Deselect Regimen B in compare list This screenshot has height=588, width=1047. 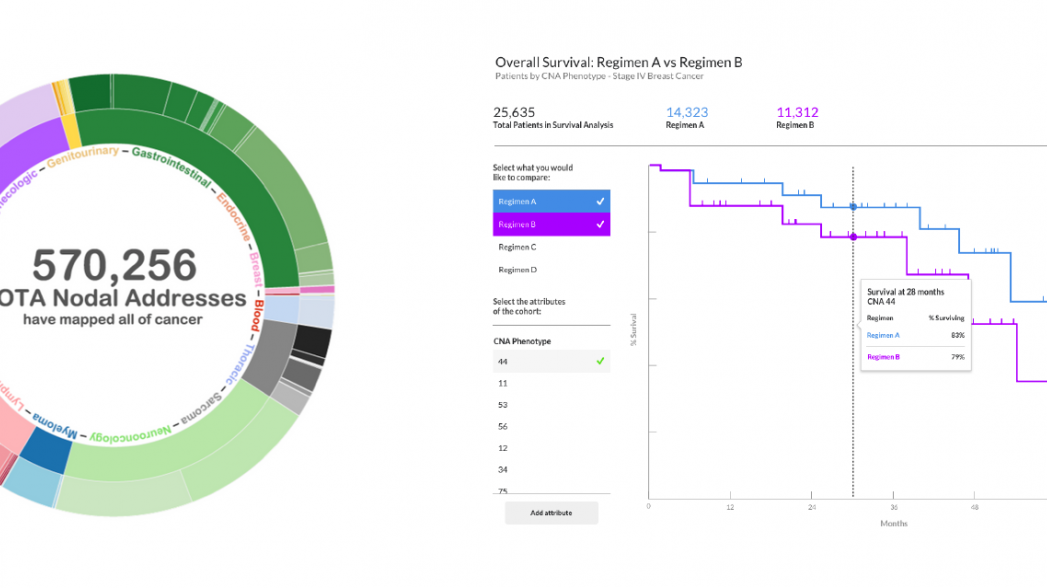(x=600, y=225)
